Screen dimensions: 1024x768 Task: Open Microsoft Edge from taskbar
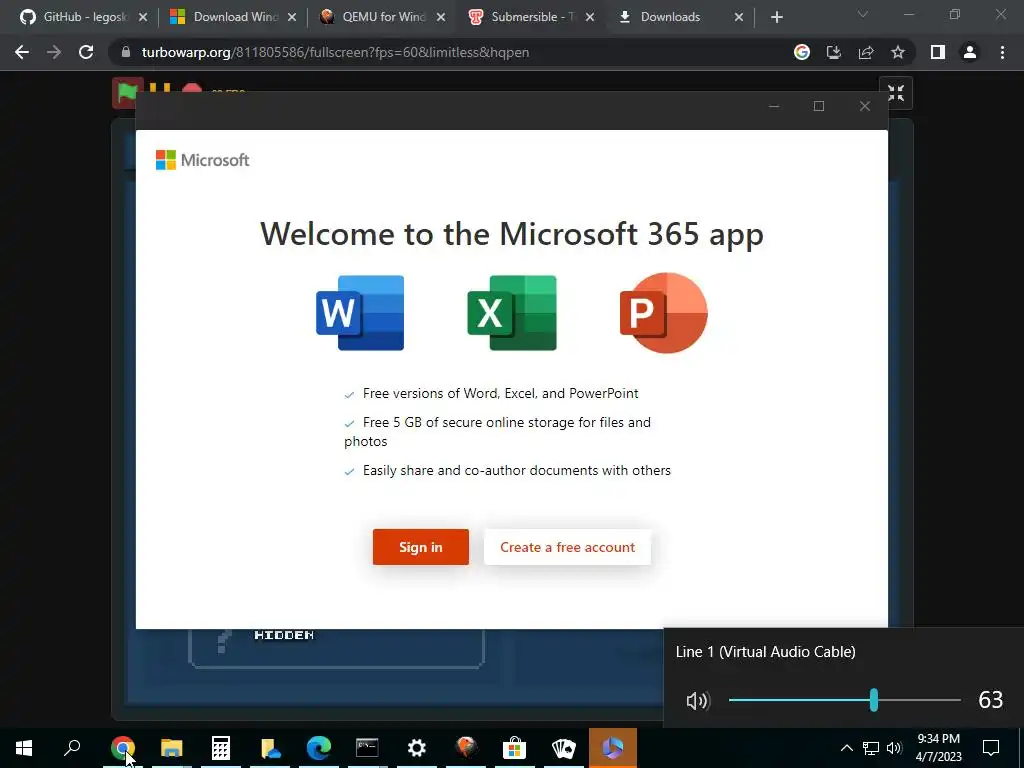319,748
